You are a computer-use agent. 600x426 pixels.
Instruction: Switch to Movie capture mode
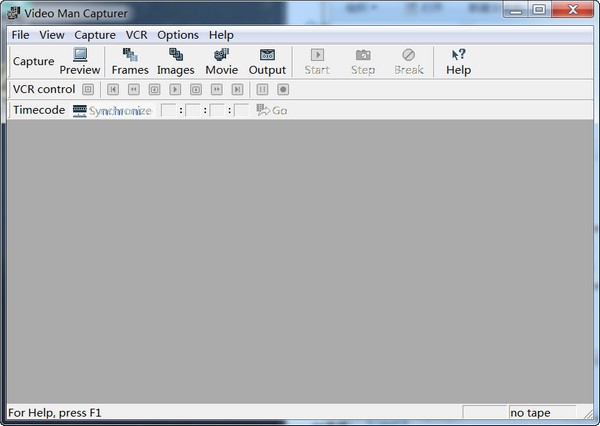(x=221, y=62)
